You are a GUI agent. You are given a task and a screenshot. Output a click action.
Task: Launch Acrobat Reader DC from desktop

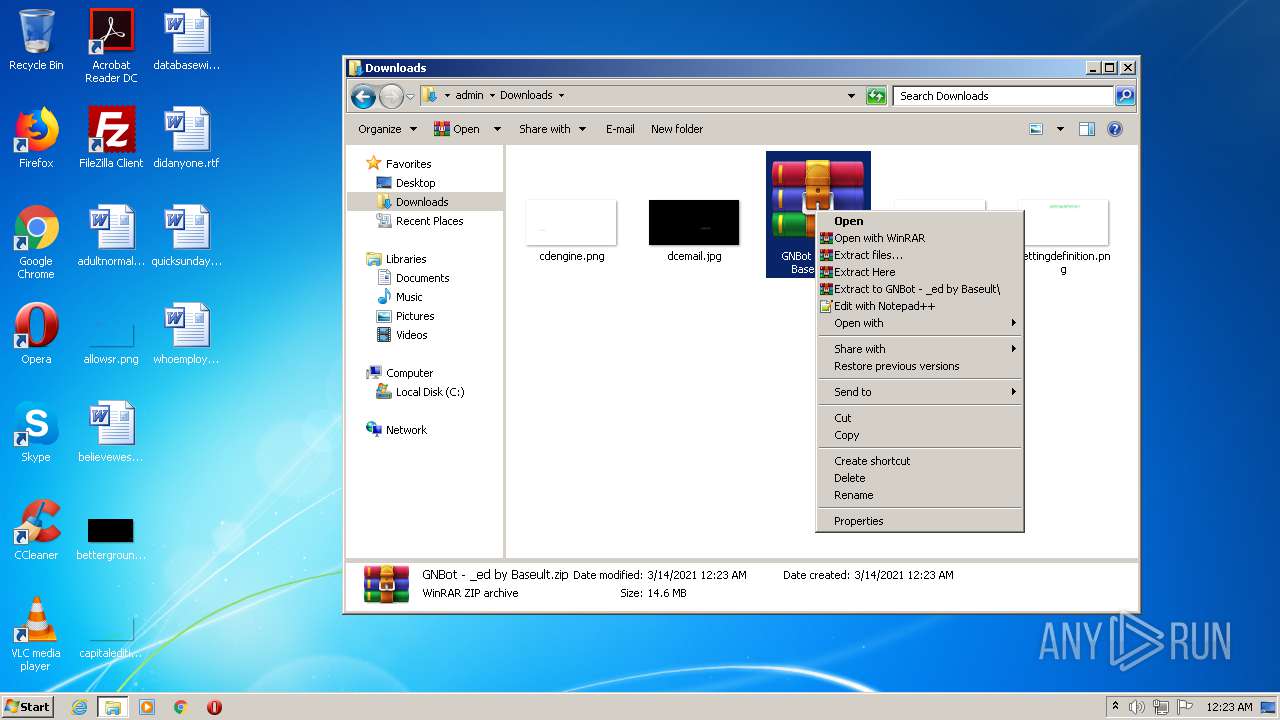tap(111, 46)
